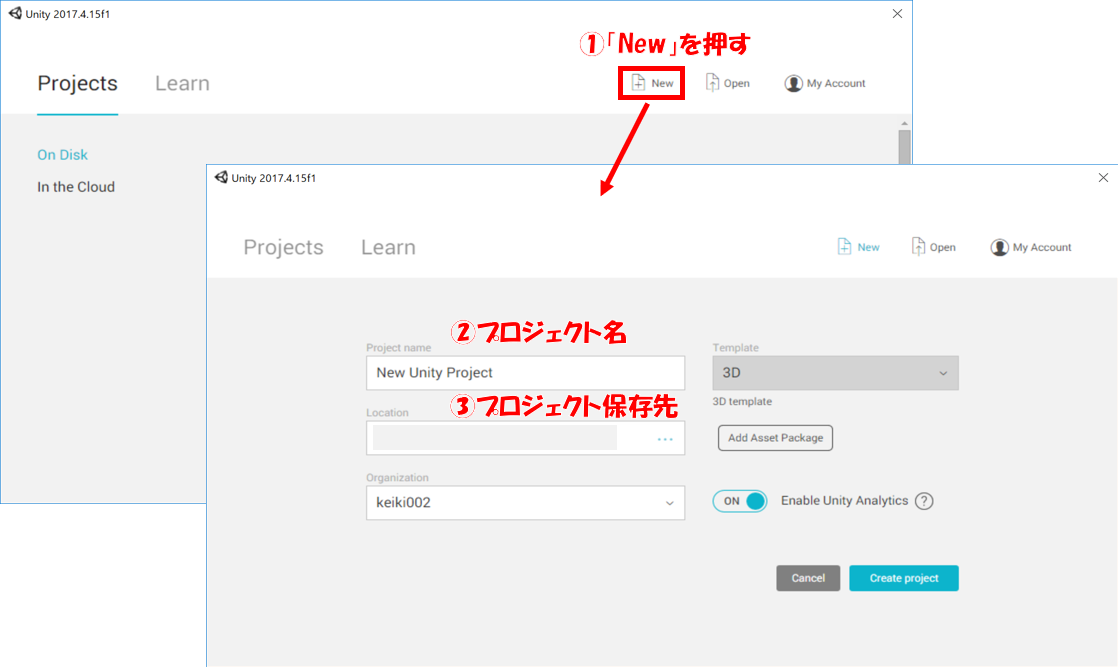Click My Account icon in back window
Image resolution: width=1118 pixels, height=667 pixels.
click(793, 84)
